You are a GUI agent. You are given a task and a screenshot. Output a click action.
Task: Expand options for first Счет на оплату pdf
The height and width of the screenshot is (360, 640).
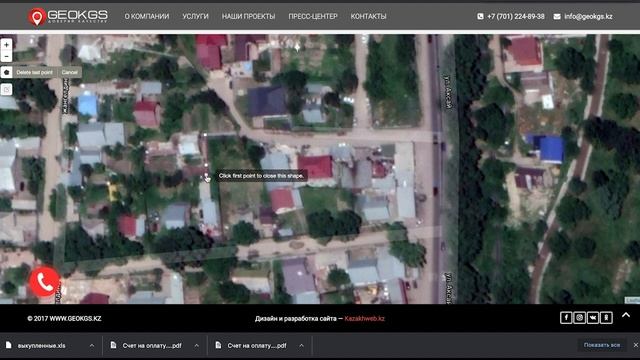tap(196, 345)
